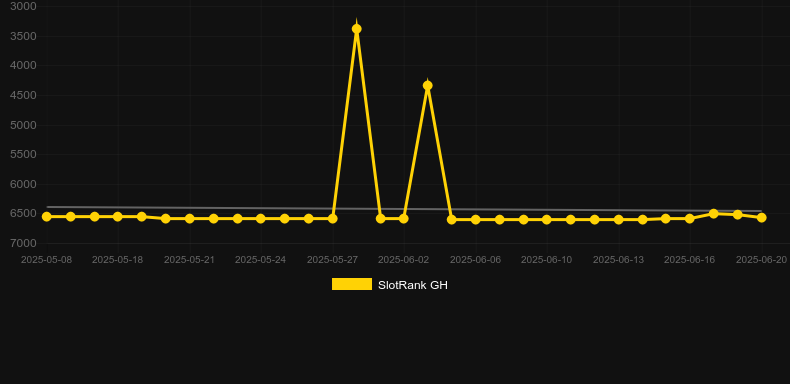Click the data point above 2025-06-02
790x384 pixels.
point(404,219)
